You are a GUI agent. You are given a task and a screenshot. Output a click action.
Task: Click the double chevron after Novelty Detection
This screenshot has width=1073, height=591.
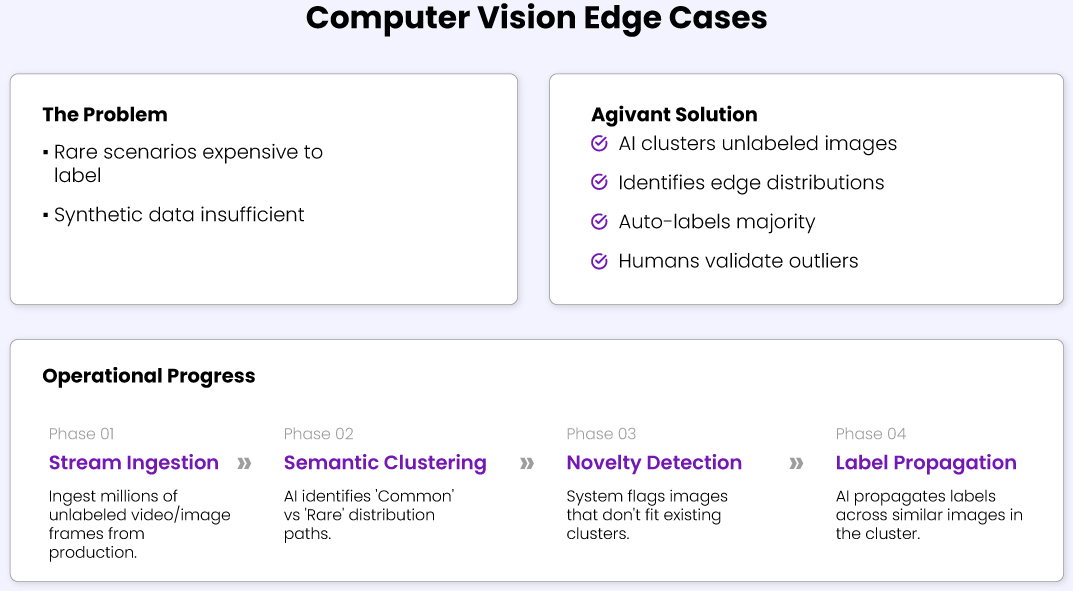(x=796, y=463)
